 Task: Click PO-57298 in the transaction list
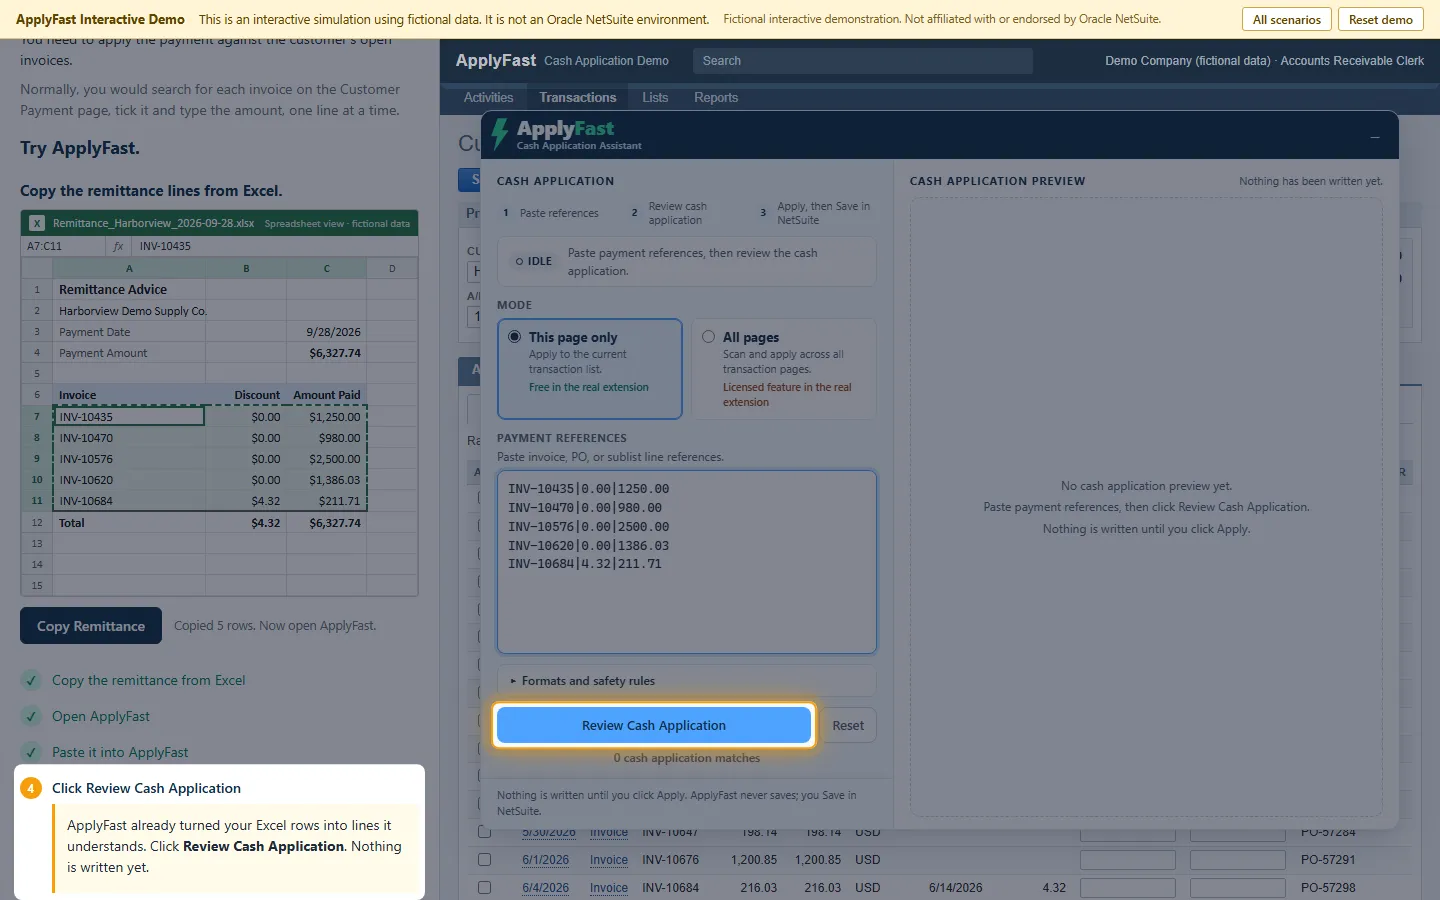coord(1328,888)
